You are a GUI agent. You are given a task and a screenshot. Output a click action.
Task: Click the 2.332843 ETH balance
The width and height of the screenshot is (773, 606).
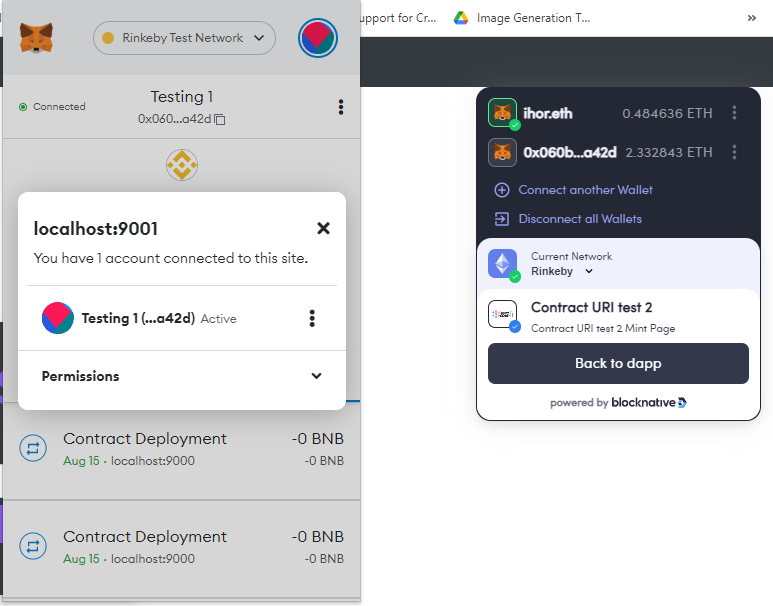(669, 152)
